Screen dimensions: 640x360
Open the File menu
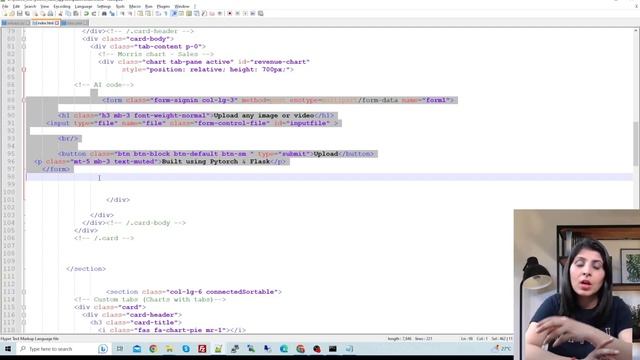[x=5, y=7]
